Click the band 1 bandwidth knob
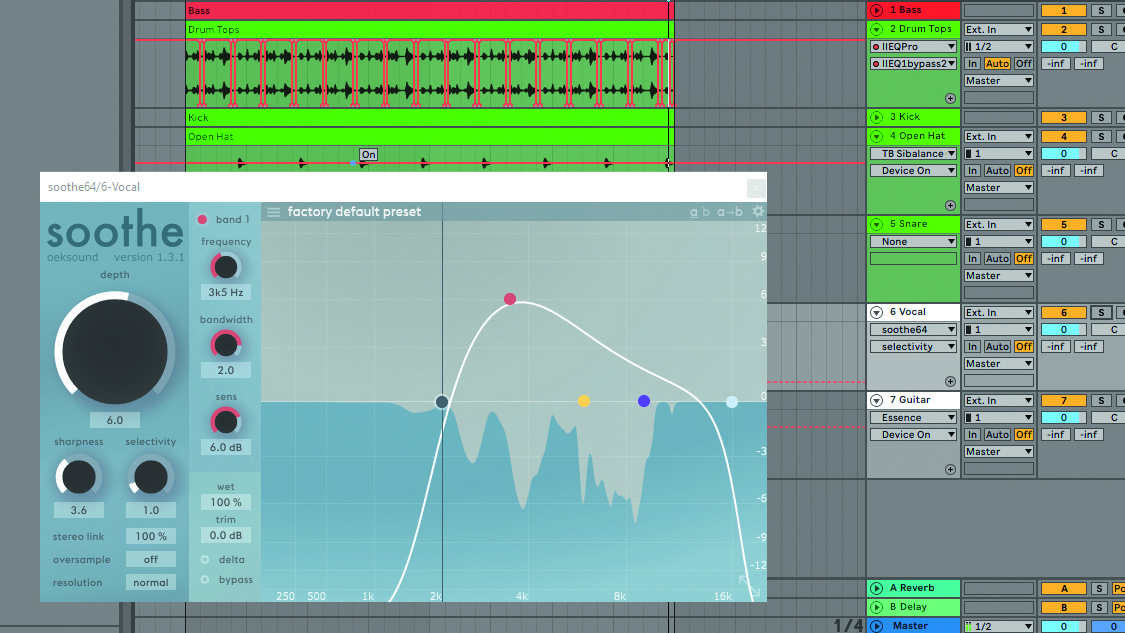1125x633 pixels. pos(225,345)
